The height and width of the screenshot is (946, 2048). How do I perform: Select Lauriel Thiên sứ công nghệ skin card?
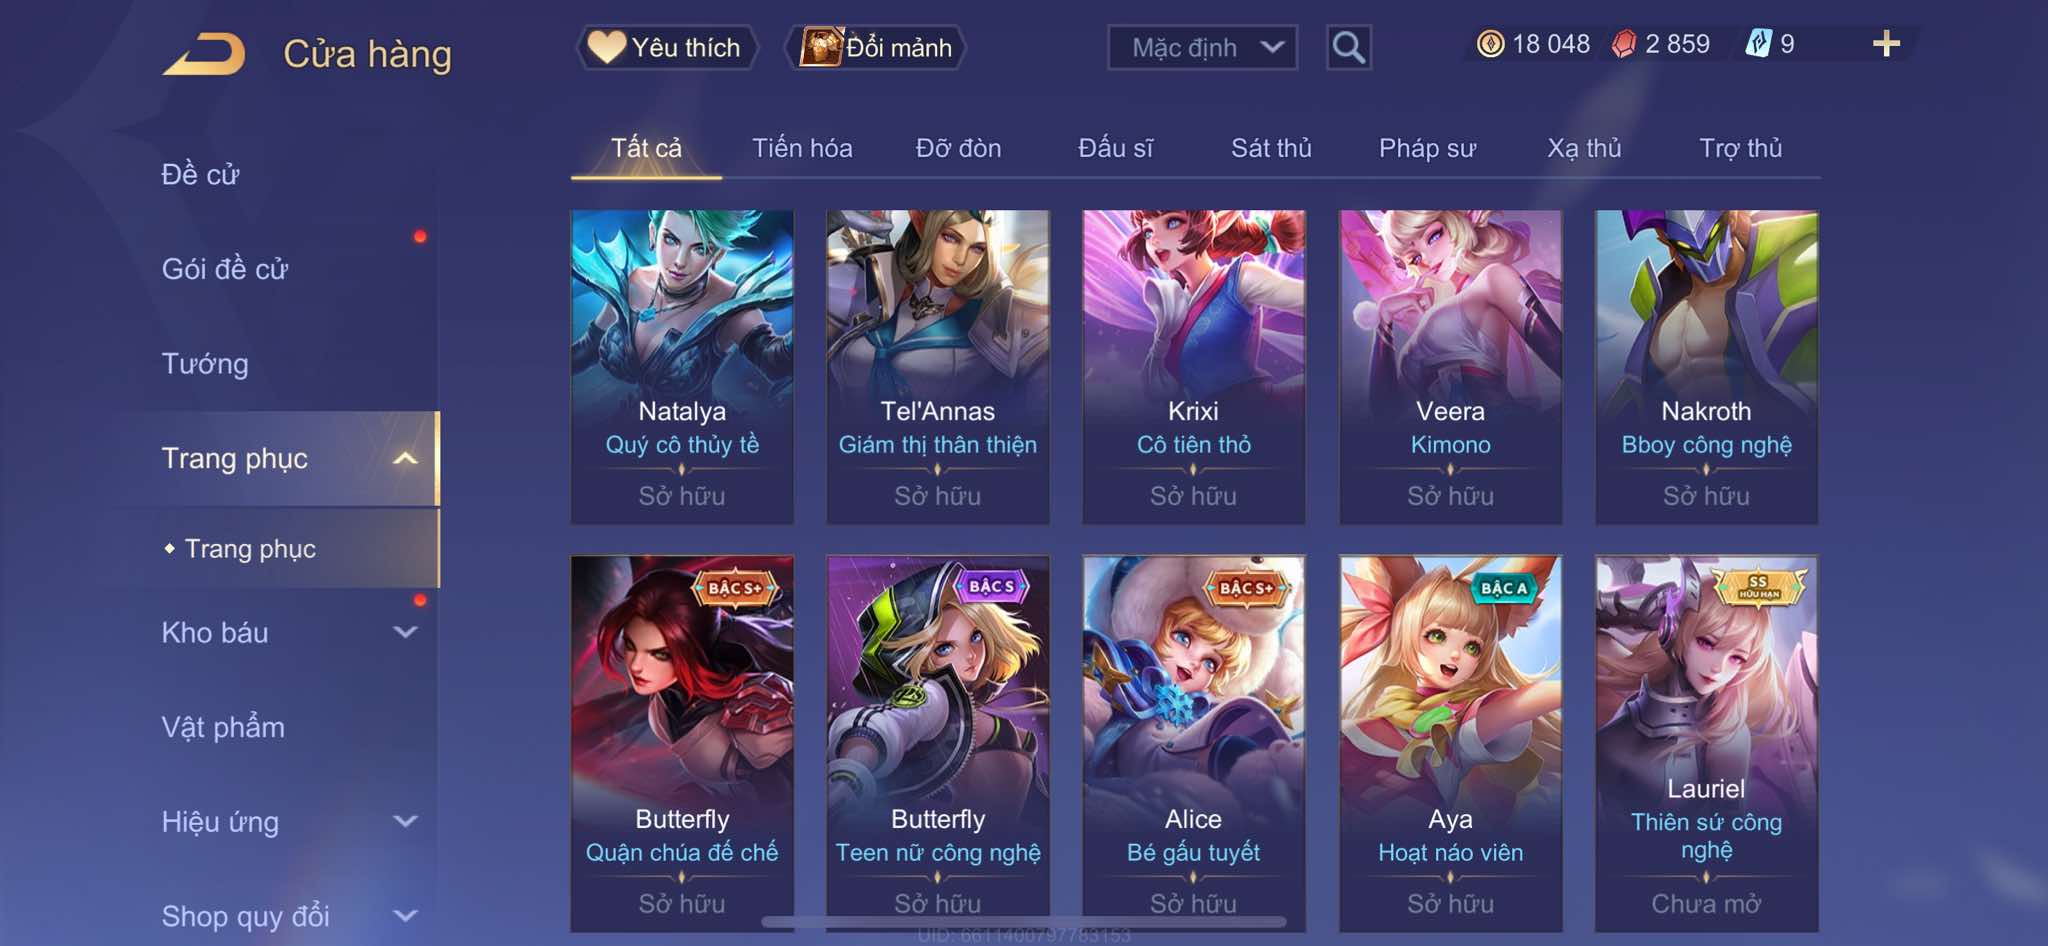[1706, 743]
